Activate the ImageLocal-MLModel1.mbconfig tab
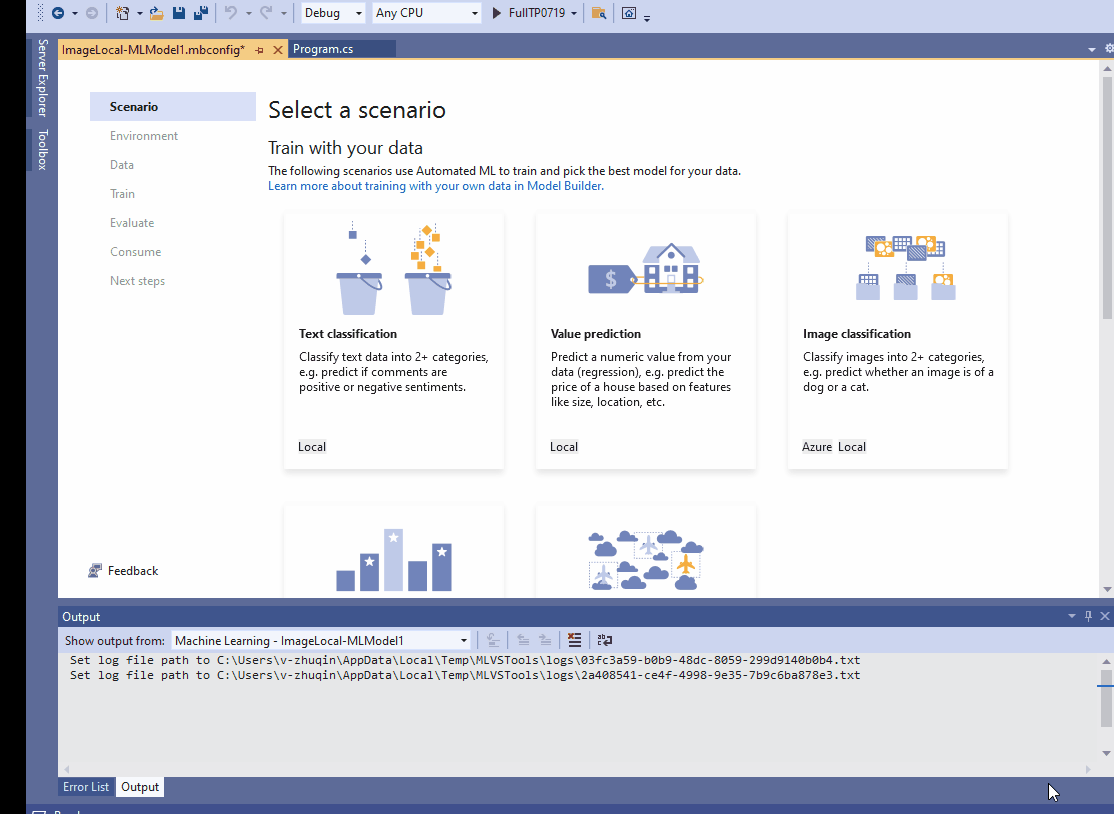The image size is (1114, 814). (153, 50)
